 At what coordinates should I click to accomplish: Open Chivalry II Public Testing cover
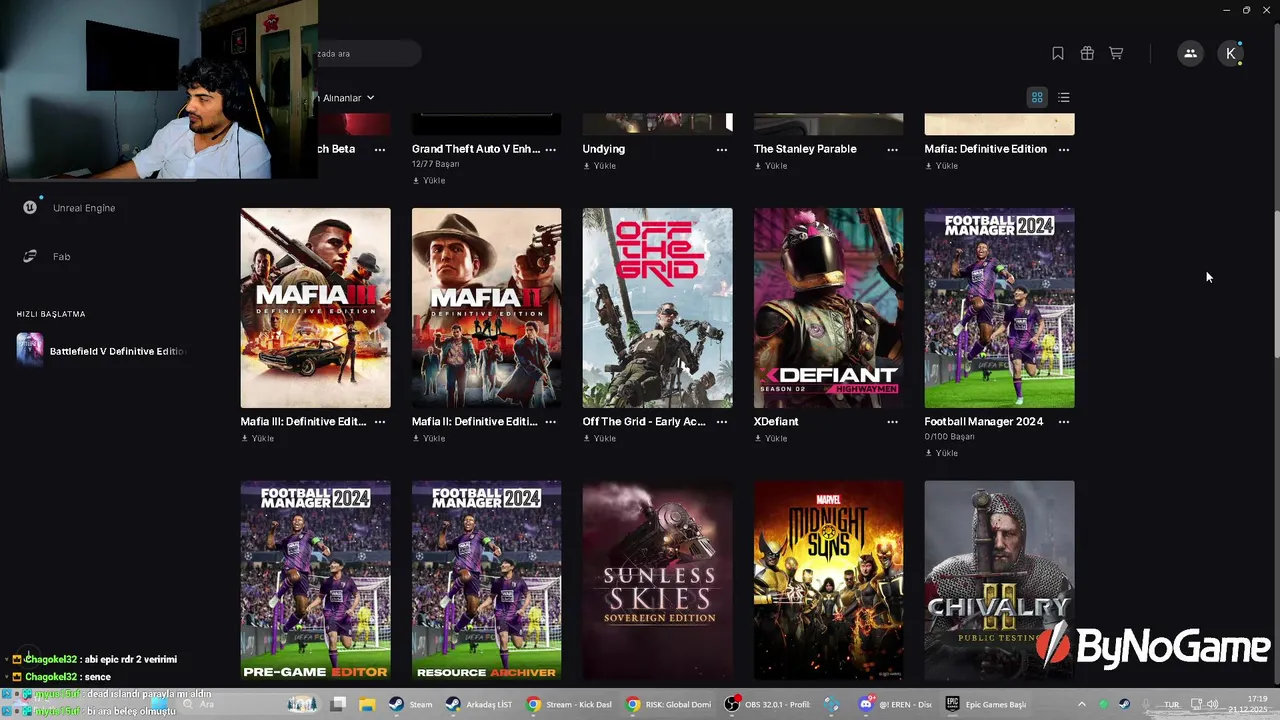pos(1000,581)
